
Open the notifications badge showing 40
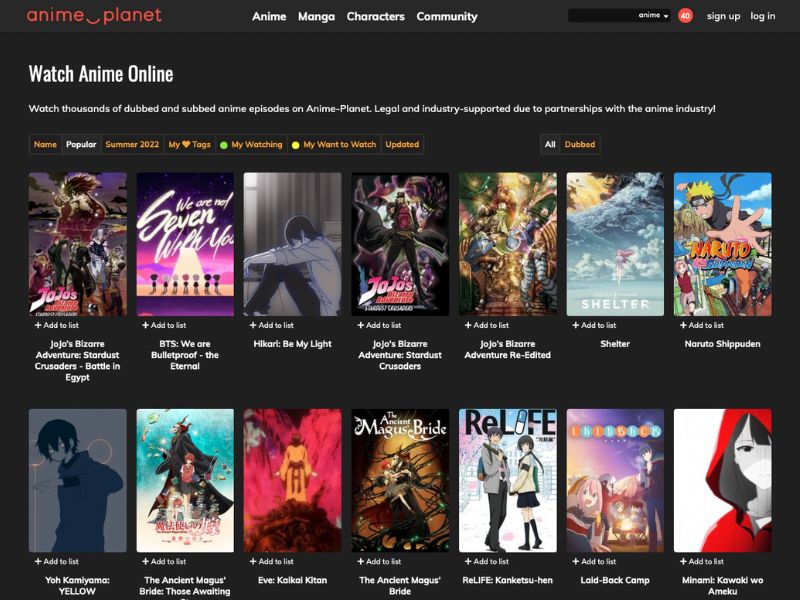pyautogui.click(x=685, y=16)
